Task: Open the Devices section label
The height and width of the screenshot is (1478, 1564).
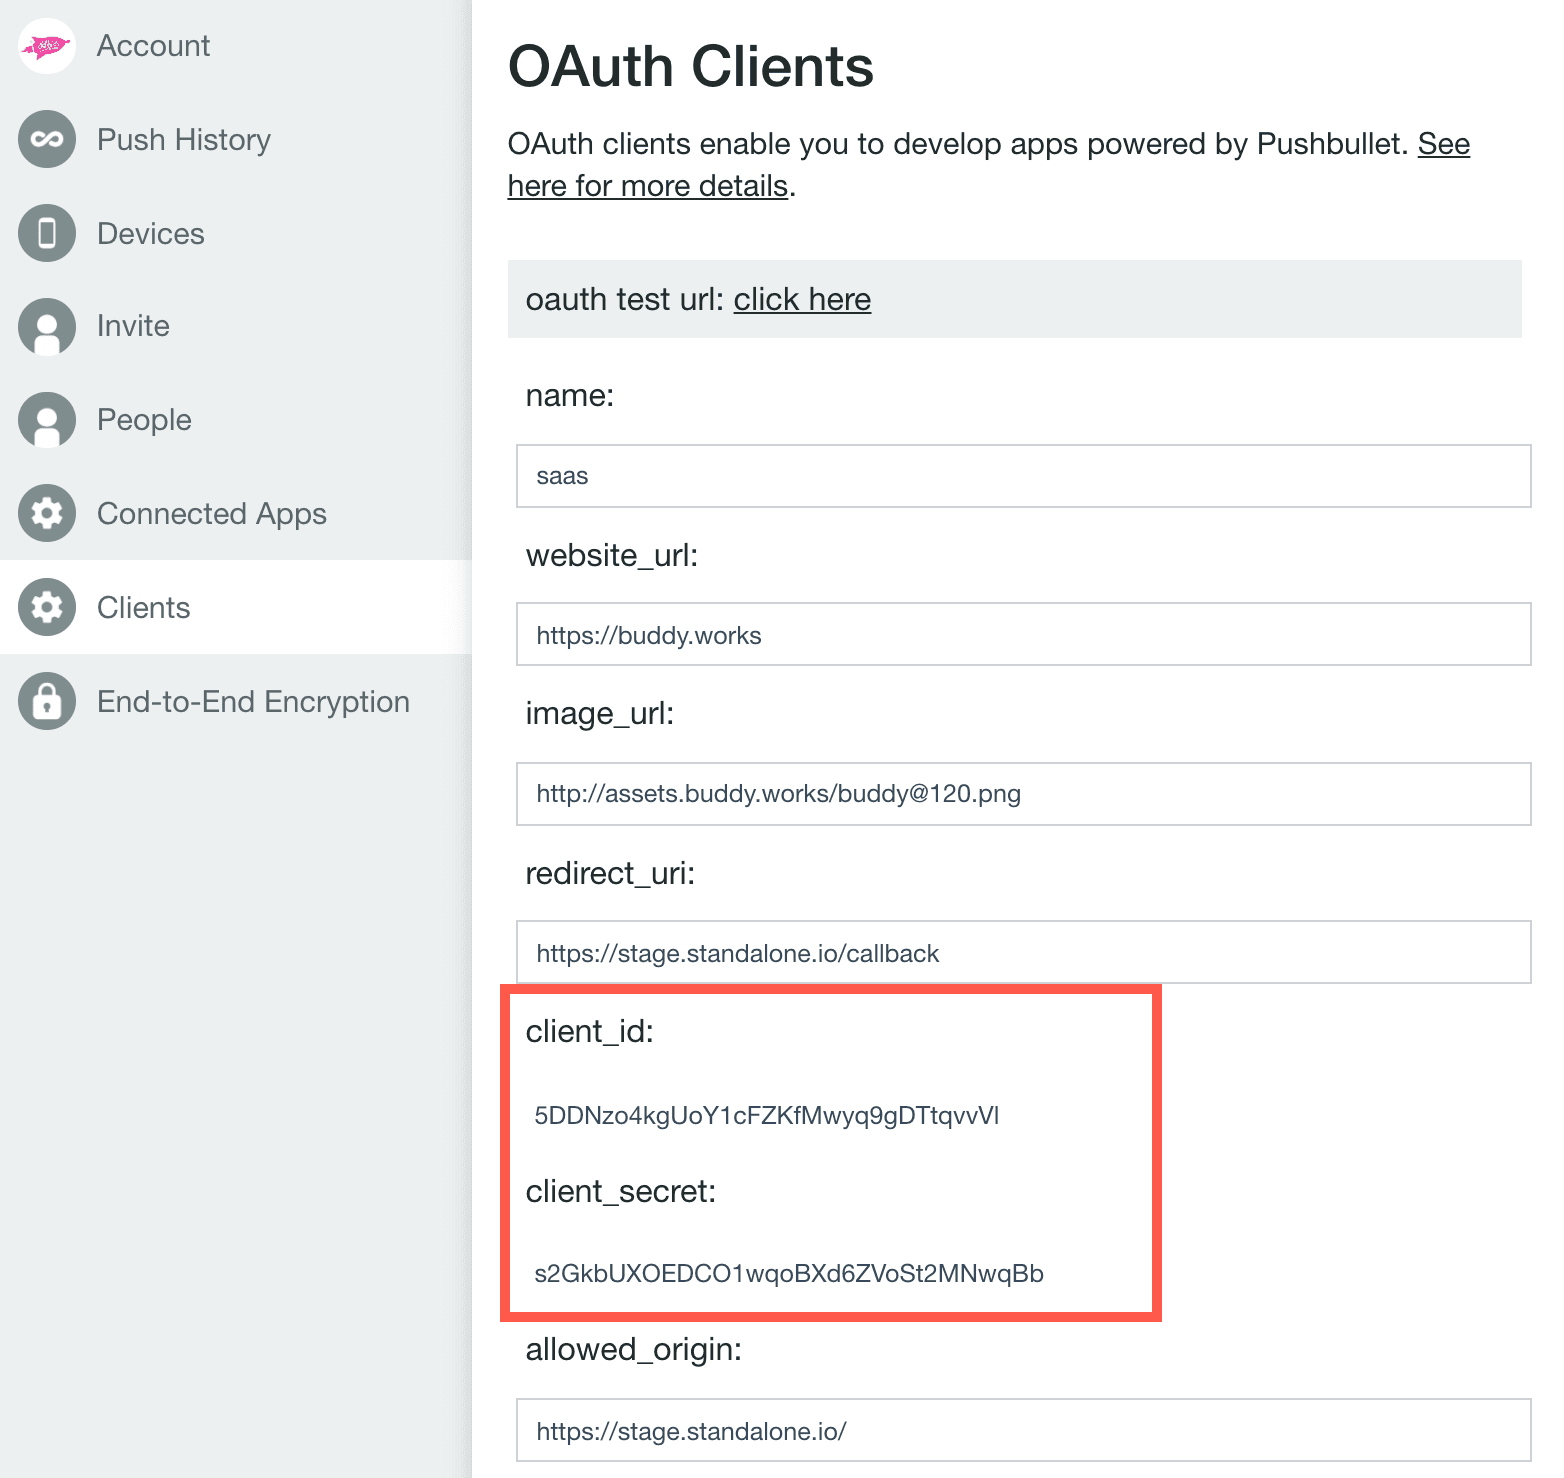Action: tap(150, 234)
